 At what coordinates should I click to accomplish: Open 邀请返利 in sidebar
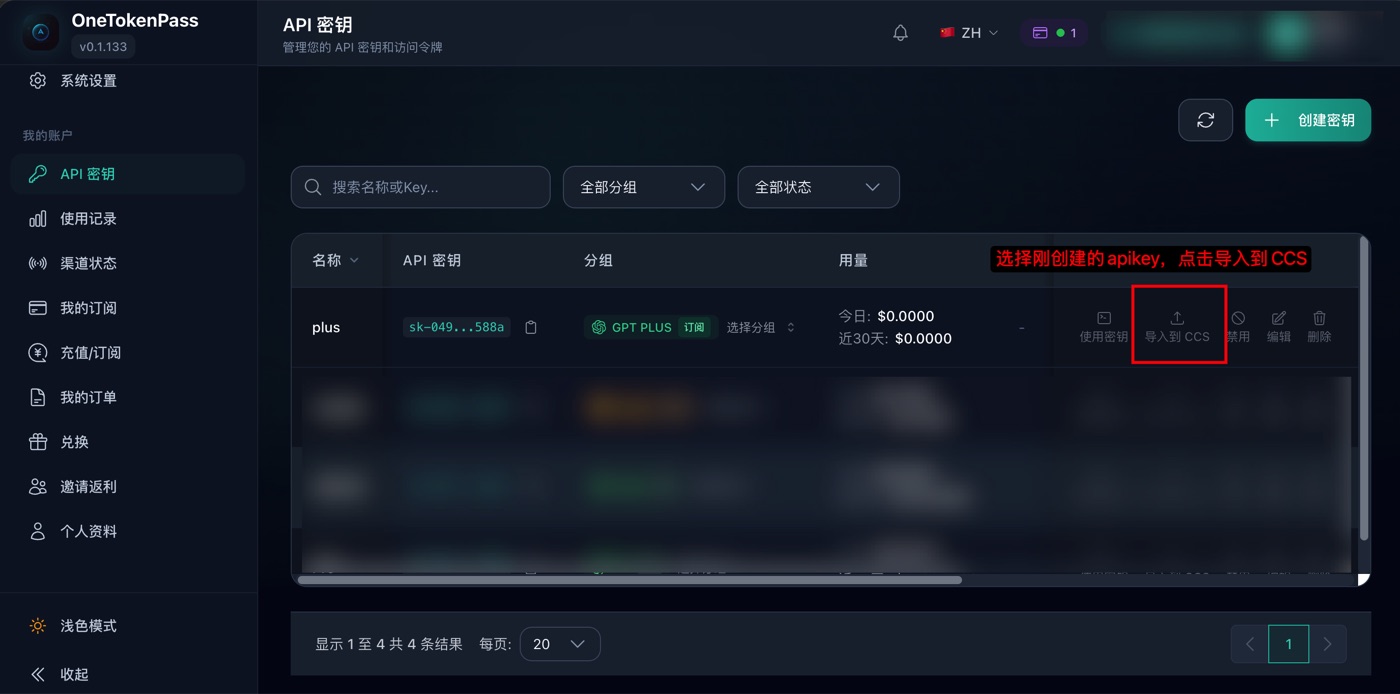(x=128, y=486)
